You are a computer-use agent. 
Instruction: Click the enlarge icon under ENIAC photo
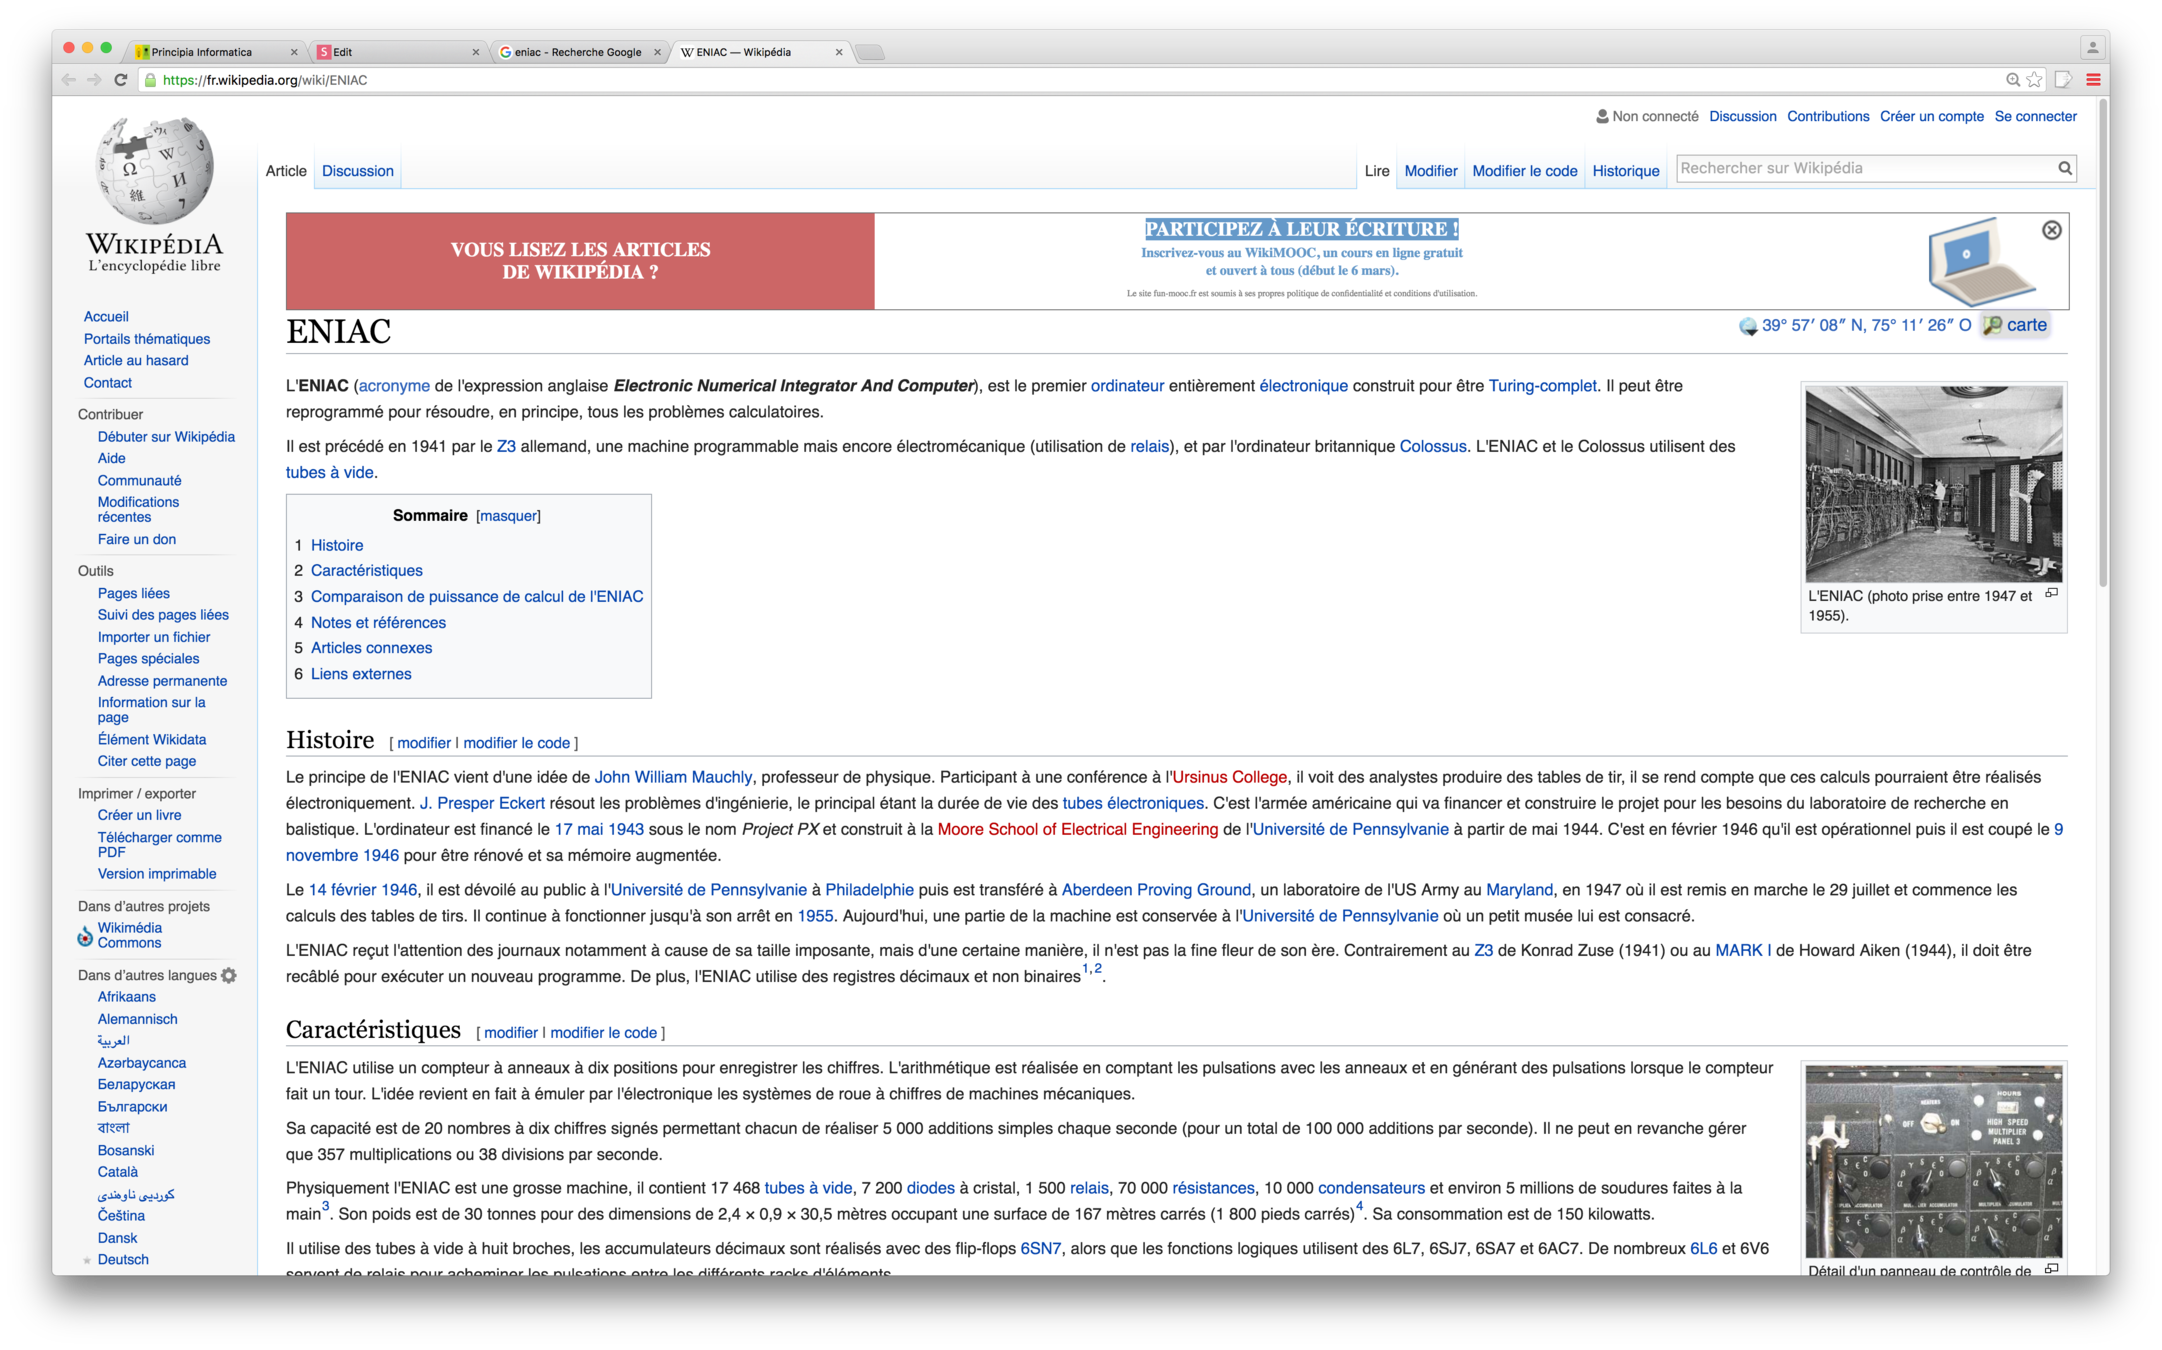pos(2051,594)
